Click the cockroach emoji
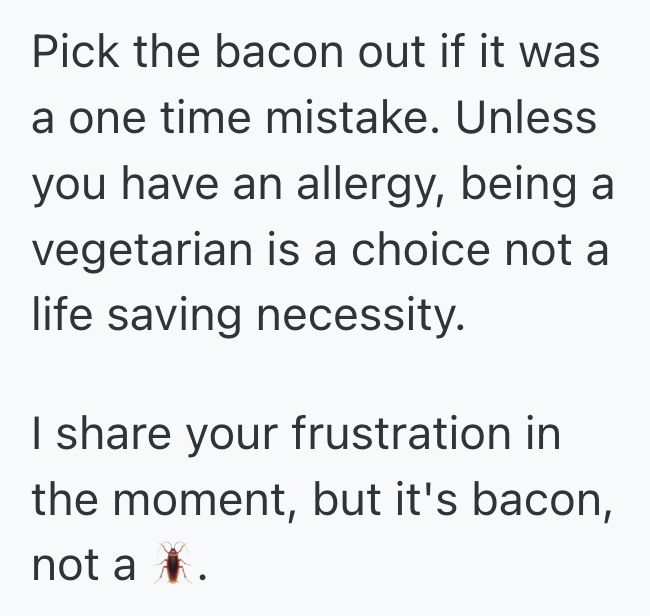Image resolution: width=650 pixels, height=616 pixels. click(x=175, y=563)
